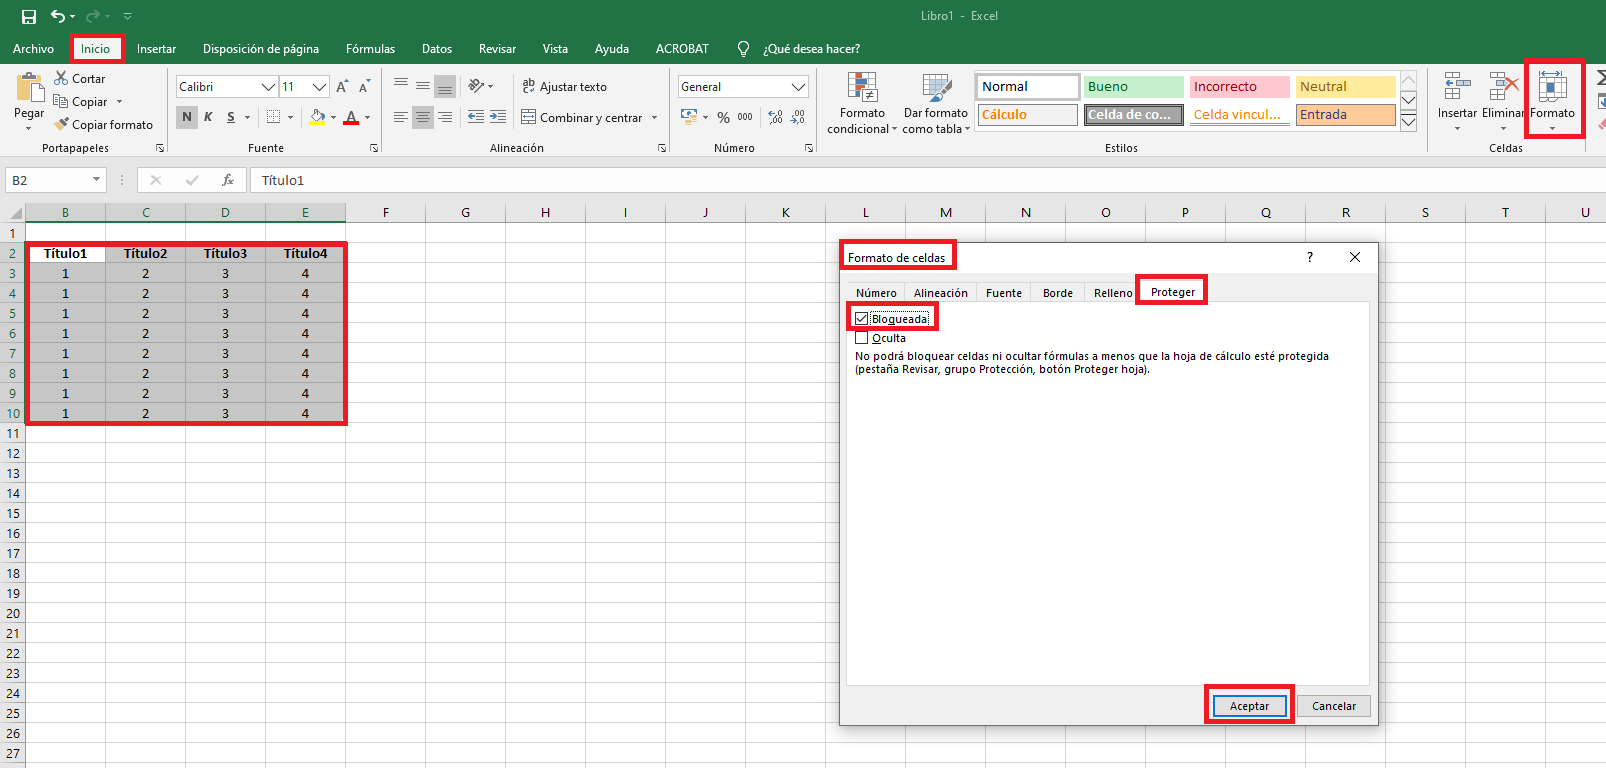
Task: Click the Ajustar texto icon
Action: [529, 86]
